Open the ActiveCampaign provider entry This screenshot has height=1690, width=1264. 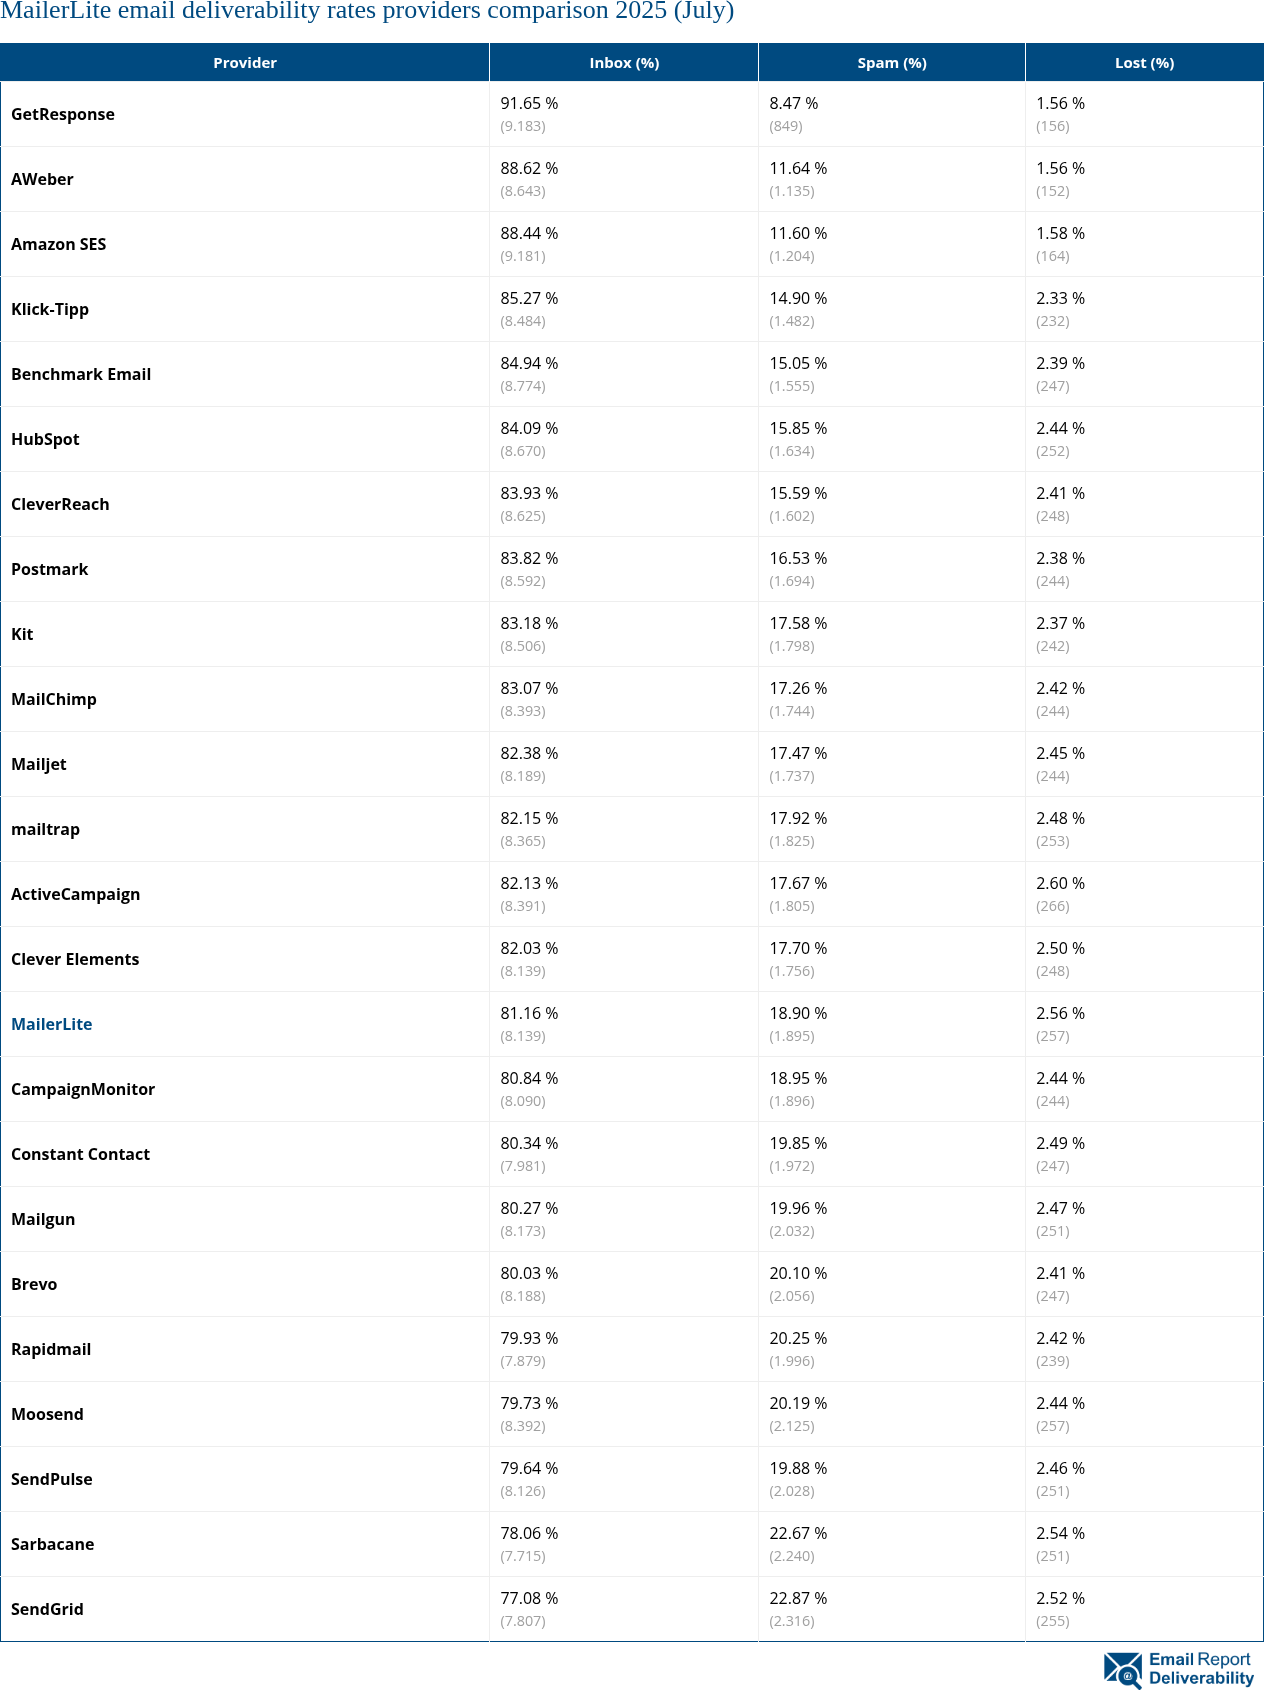(x=76, y=894)
